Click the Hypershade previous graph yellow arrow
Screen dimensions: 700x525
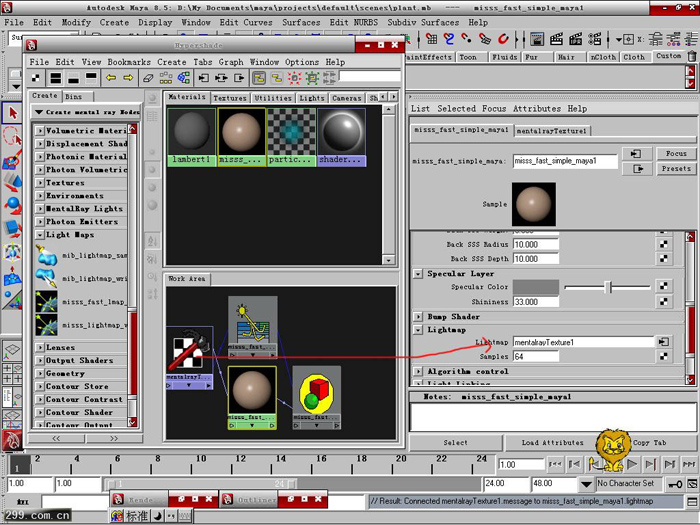(x=111, y=78)
